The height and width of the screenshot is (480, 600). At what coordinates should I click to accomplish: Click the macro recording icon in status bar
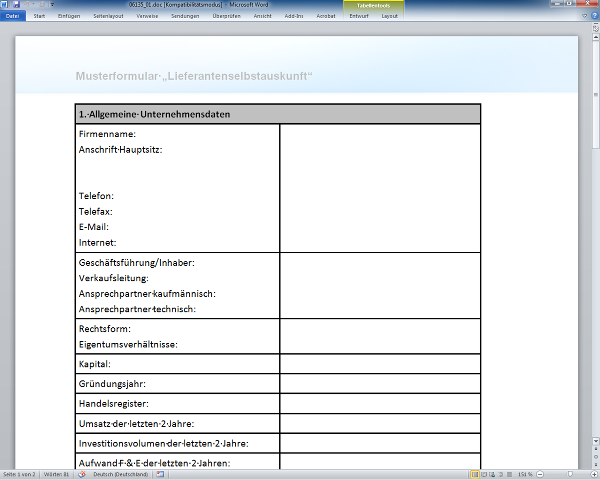tap(158, 474)
